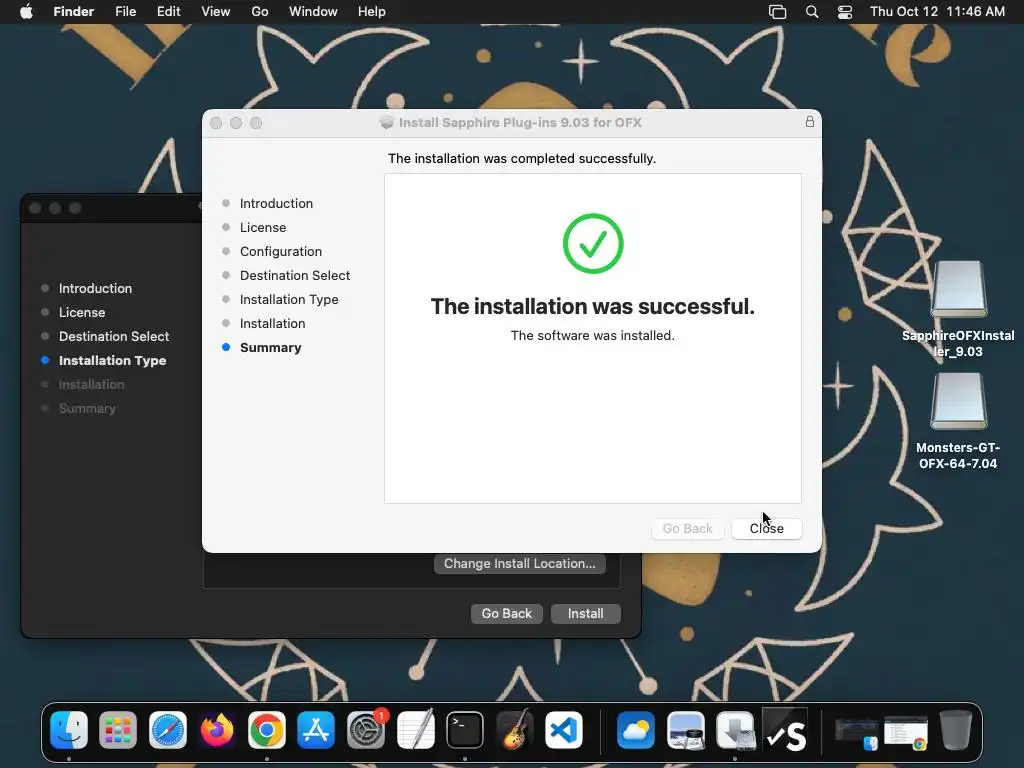
Task: Select the greyed Installation step in dark installer
Action: pos(91,385)
